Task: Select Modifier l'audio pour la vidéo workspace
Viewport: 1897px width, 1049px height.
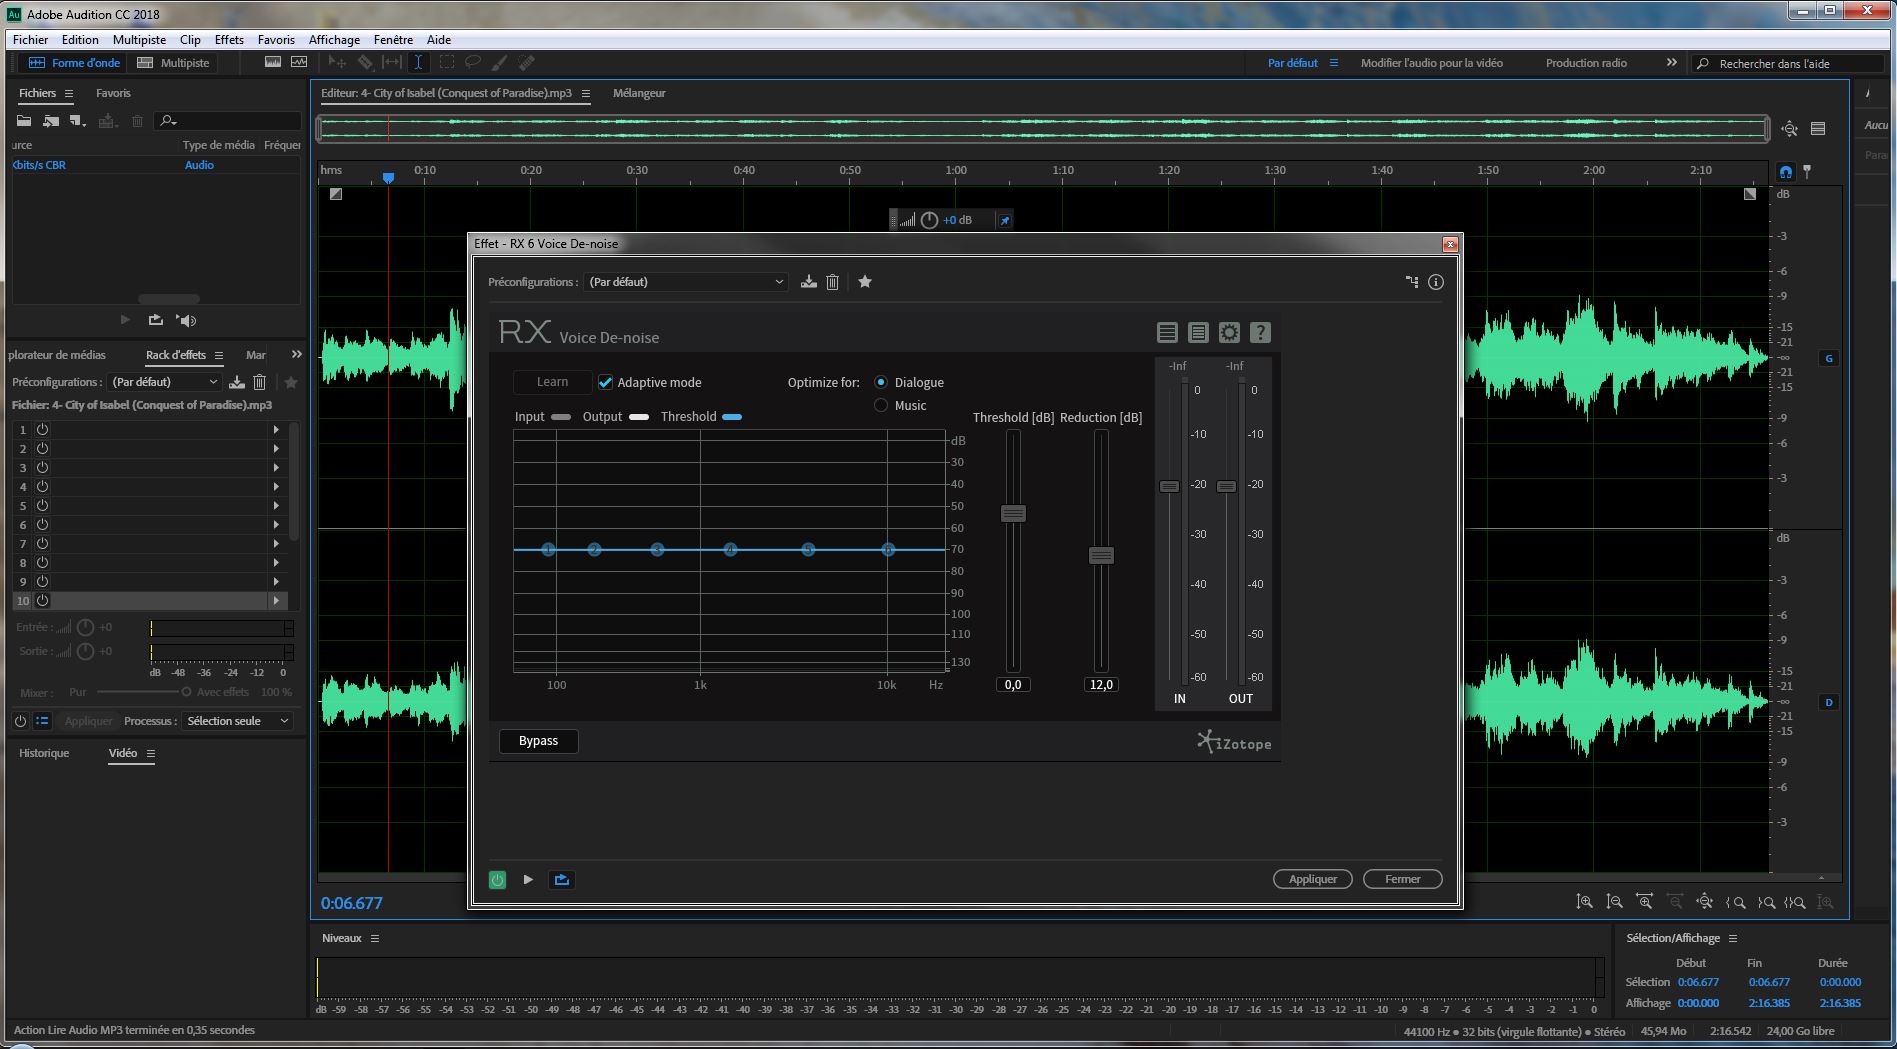Action: coord(1431,62)
